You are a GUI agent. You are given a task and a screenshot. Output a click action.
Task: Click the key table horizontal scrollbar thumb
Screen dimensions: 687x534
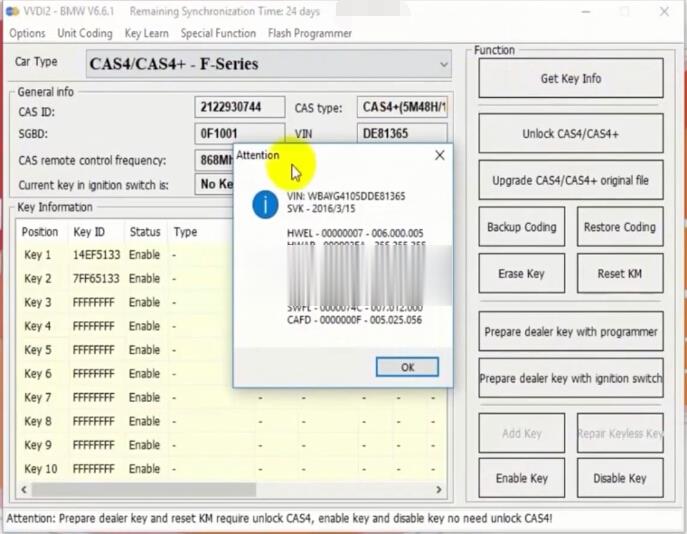[x=144, y=489]
